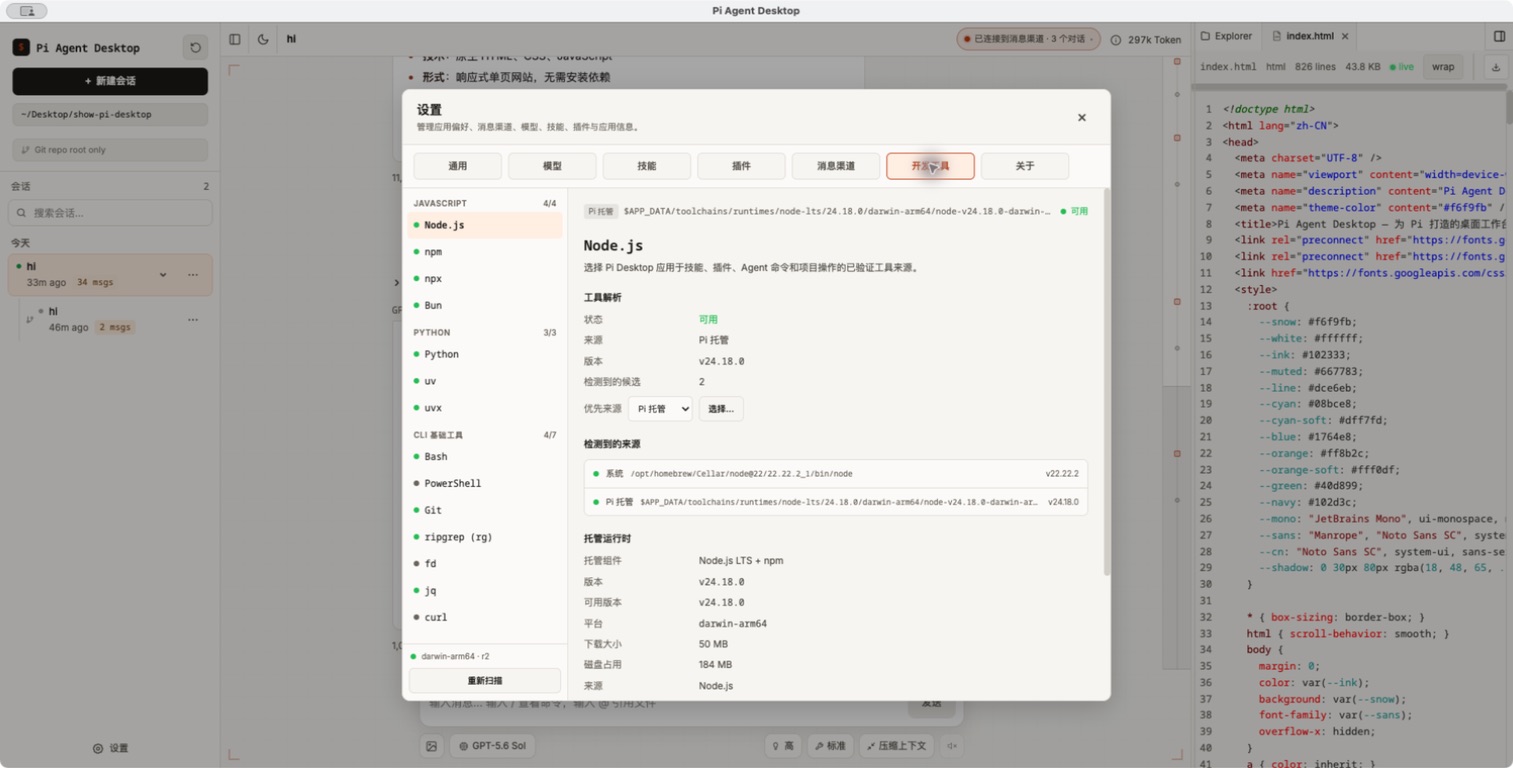This screenshot has height=768, width=1513.
Task: Expand the collapsed arrow left of settings dialog
Action: pos(397,283)
